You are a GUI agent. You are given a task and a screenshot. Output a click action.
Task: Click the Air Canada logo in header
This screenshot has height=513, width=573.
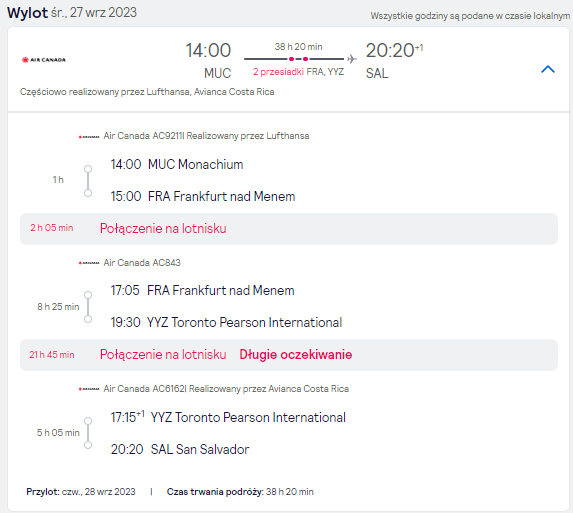[44, 60]
